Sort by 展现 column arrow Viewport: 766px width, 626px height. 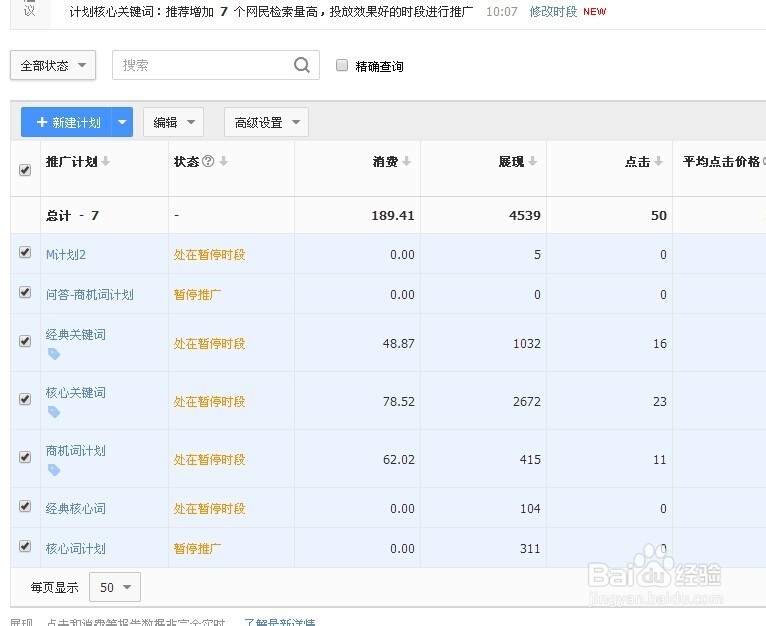(532, 161)
